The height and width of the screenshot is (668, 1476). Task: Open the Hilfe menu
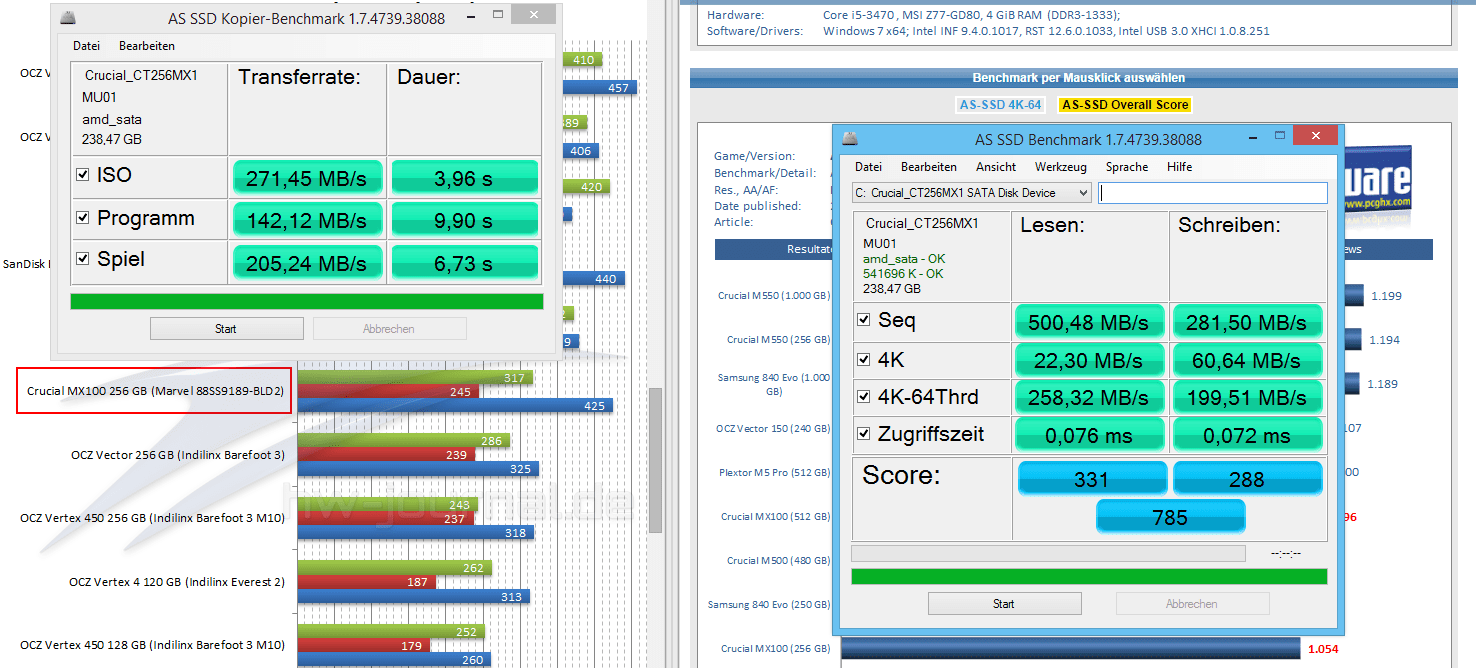pyautogui.click(x=1180, y=167)
